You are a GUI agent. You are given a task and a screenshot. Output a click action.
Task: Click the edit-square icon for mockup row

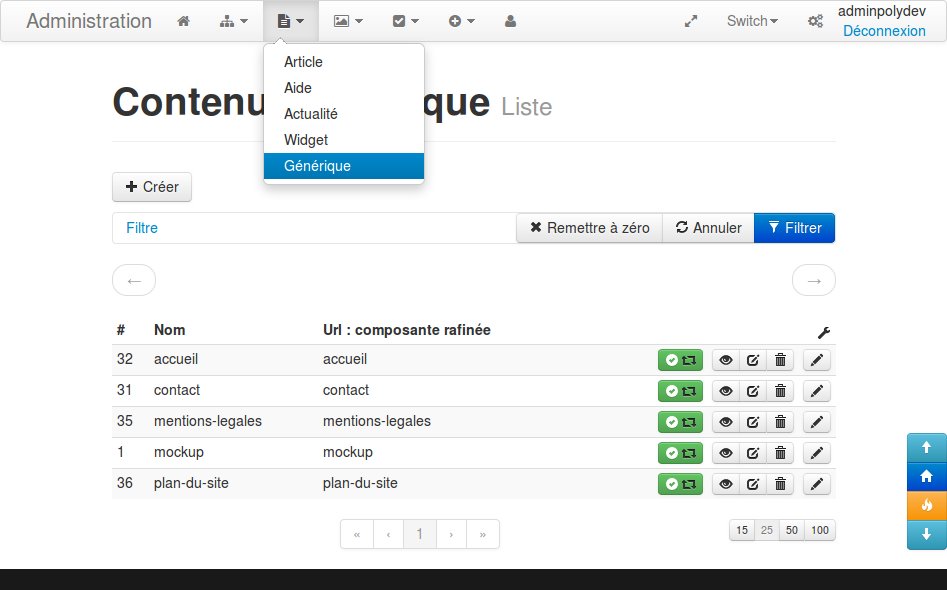(753, 453)
